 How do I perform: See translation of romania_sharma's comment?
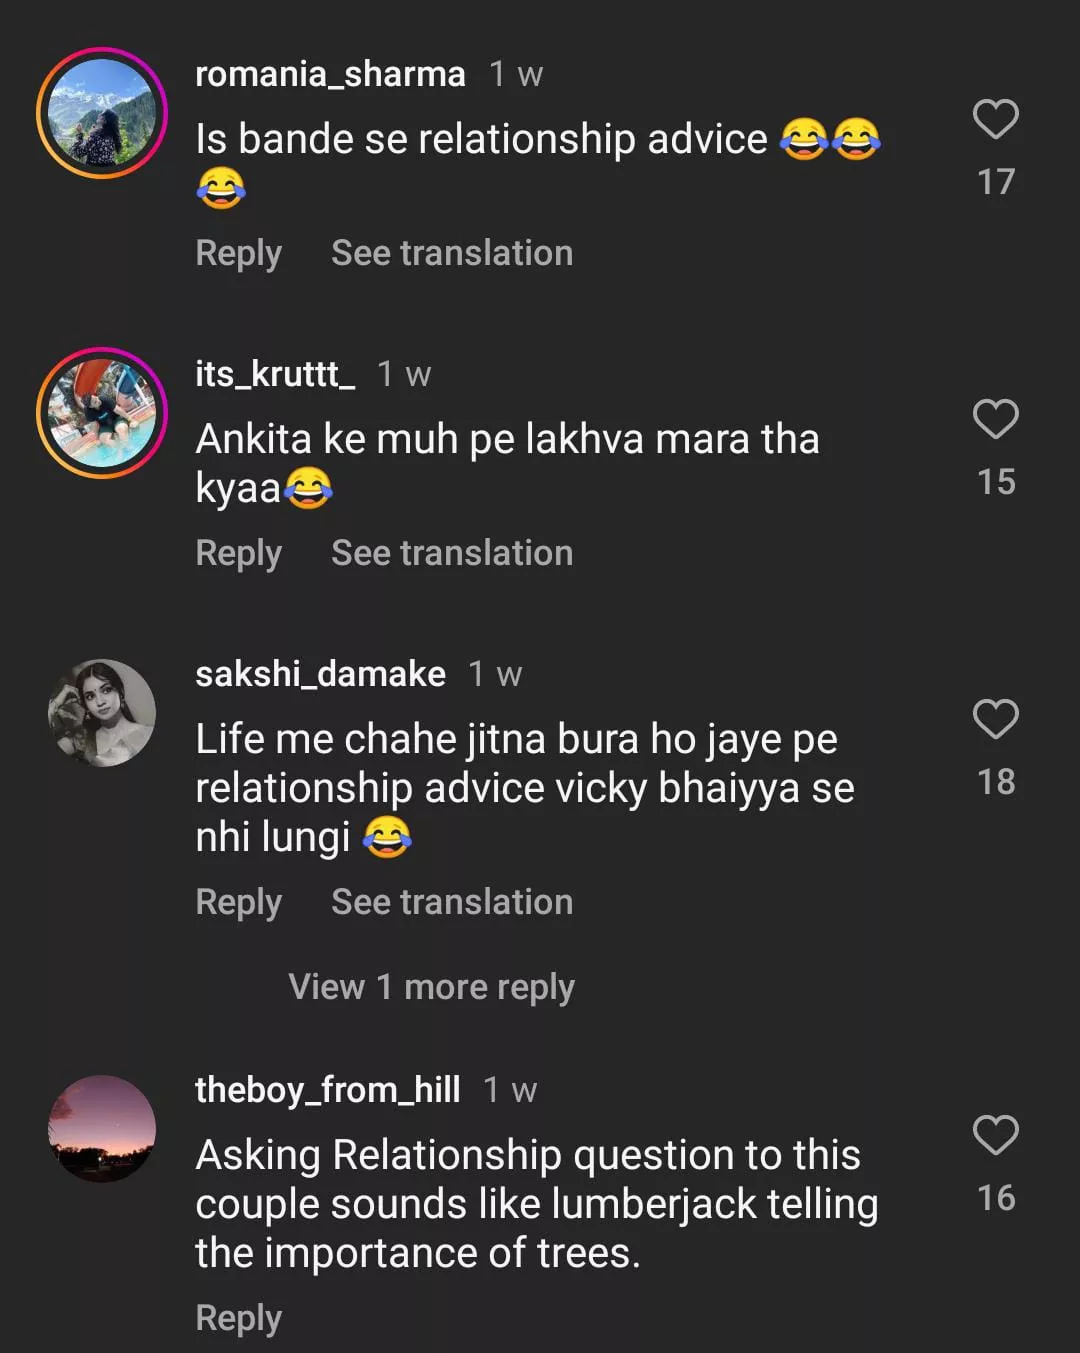[452, 254]
